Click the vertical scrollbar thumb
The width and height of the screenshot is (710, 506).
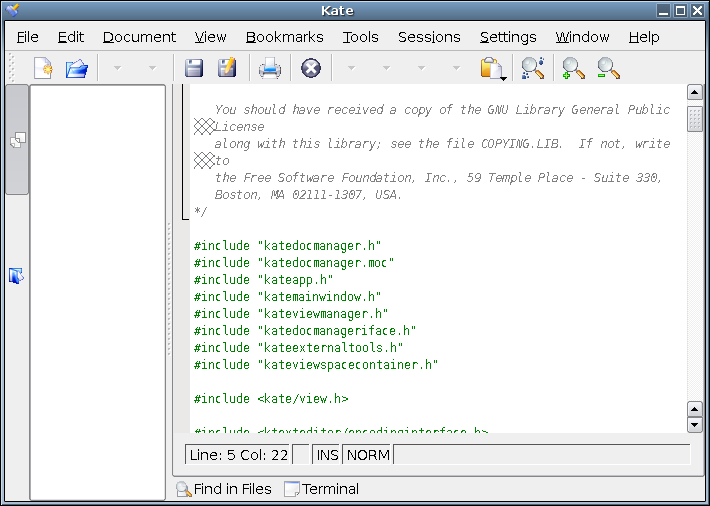pyautogui.click(x=695, y=119)
